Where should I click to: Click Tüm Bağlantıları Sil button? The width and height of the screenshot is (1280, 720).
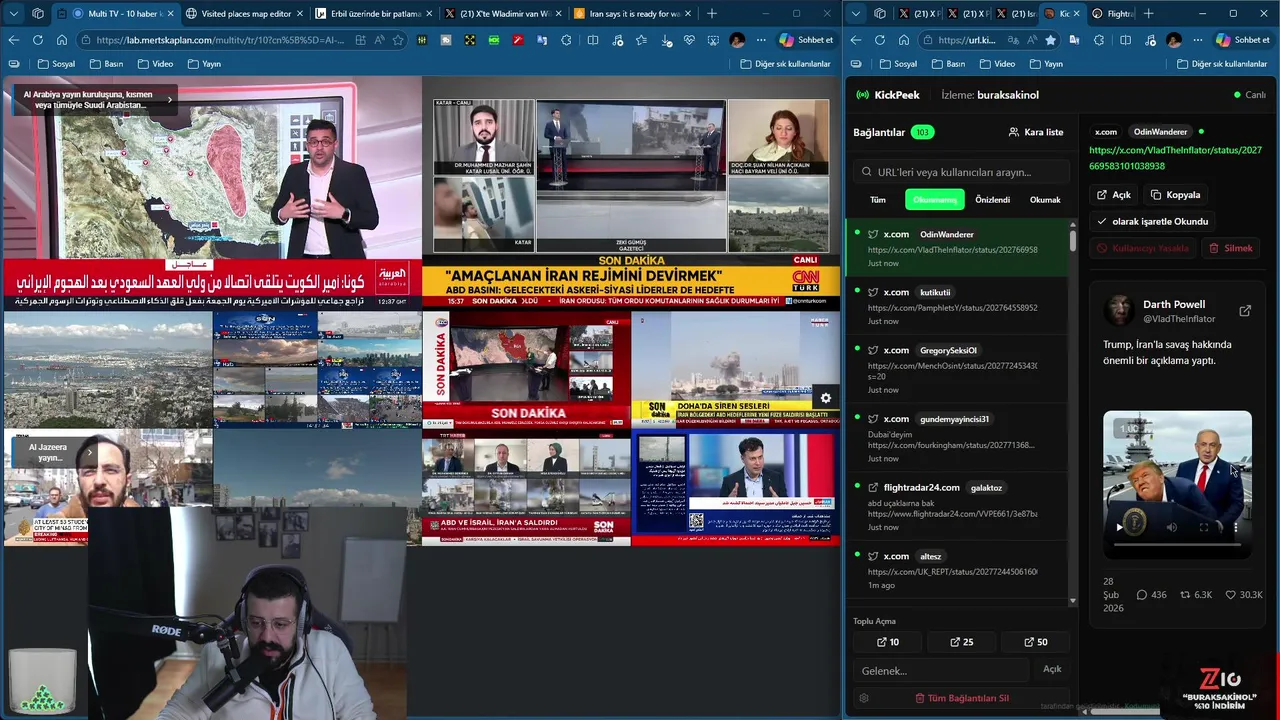click(x=962, y=698)
